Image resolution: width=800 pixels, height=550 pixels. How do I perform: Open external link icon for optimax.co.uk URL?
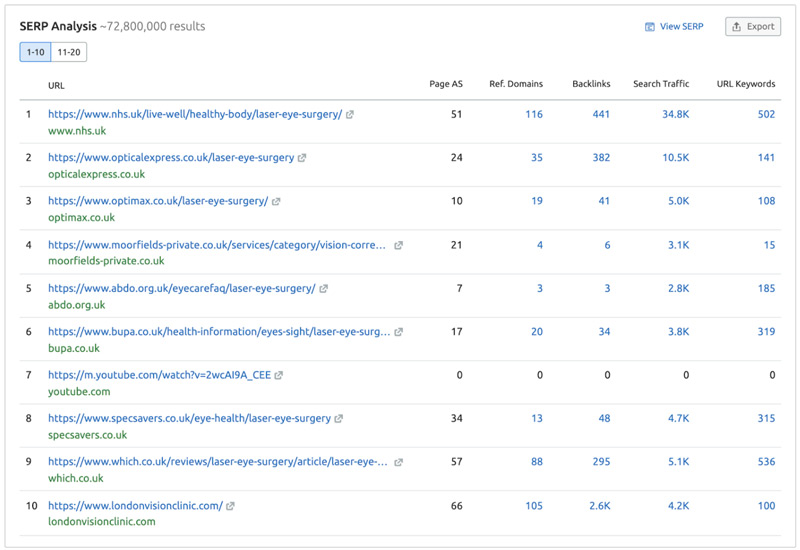(x=276, y=201)
